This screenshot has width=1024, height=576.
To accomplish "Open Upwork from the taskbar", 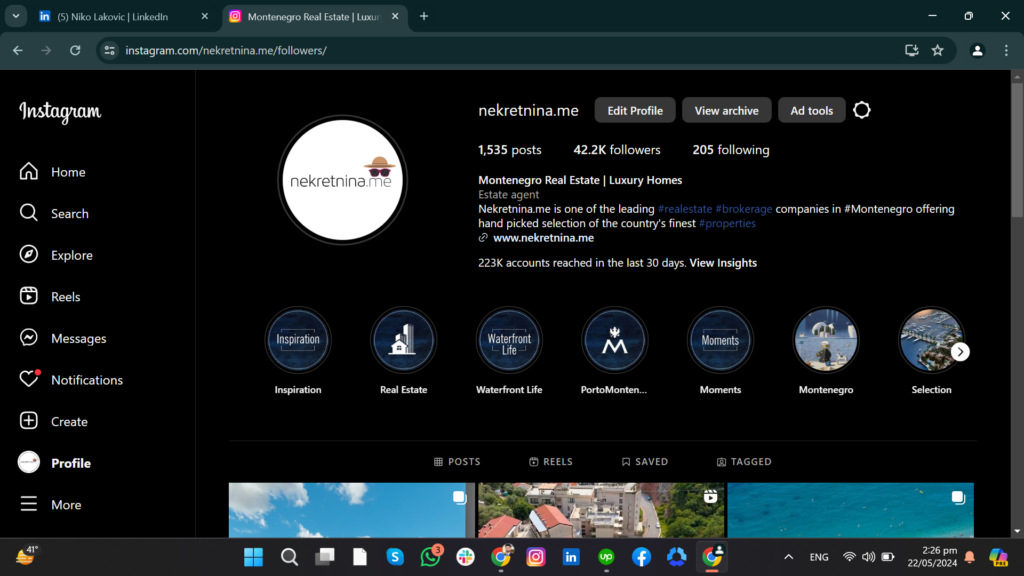I will point(606,557).
